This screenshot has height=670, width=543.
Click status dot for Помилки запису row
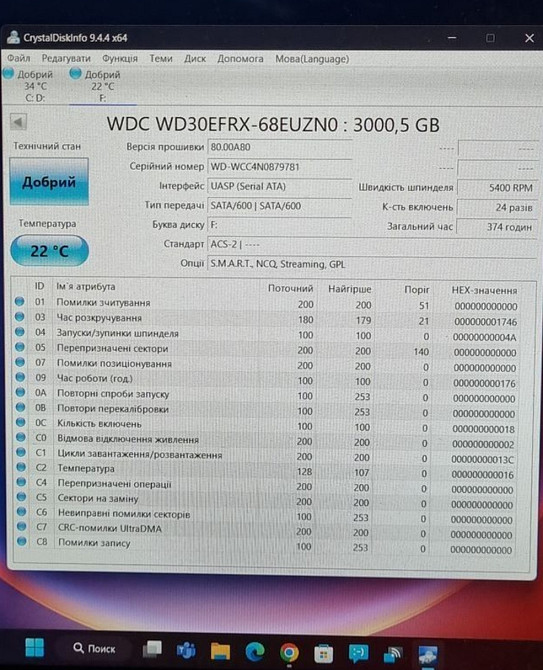pyautogui.click(x=22, y=542)
